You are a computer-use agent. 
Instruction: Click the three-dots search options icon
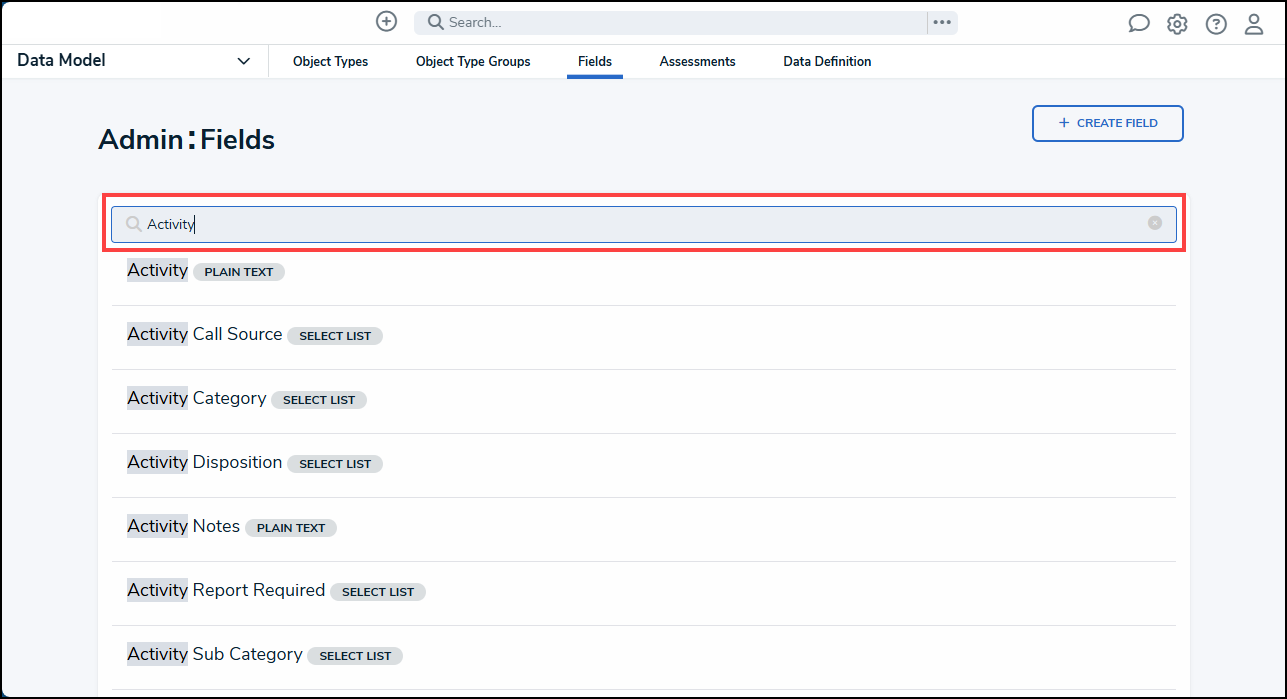pos(942,23)
